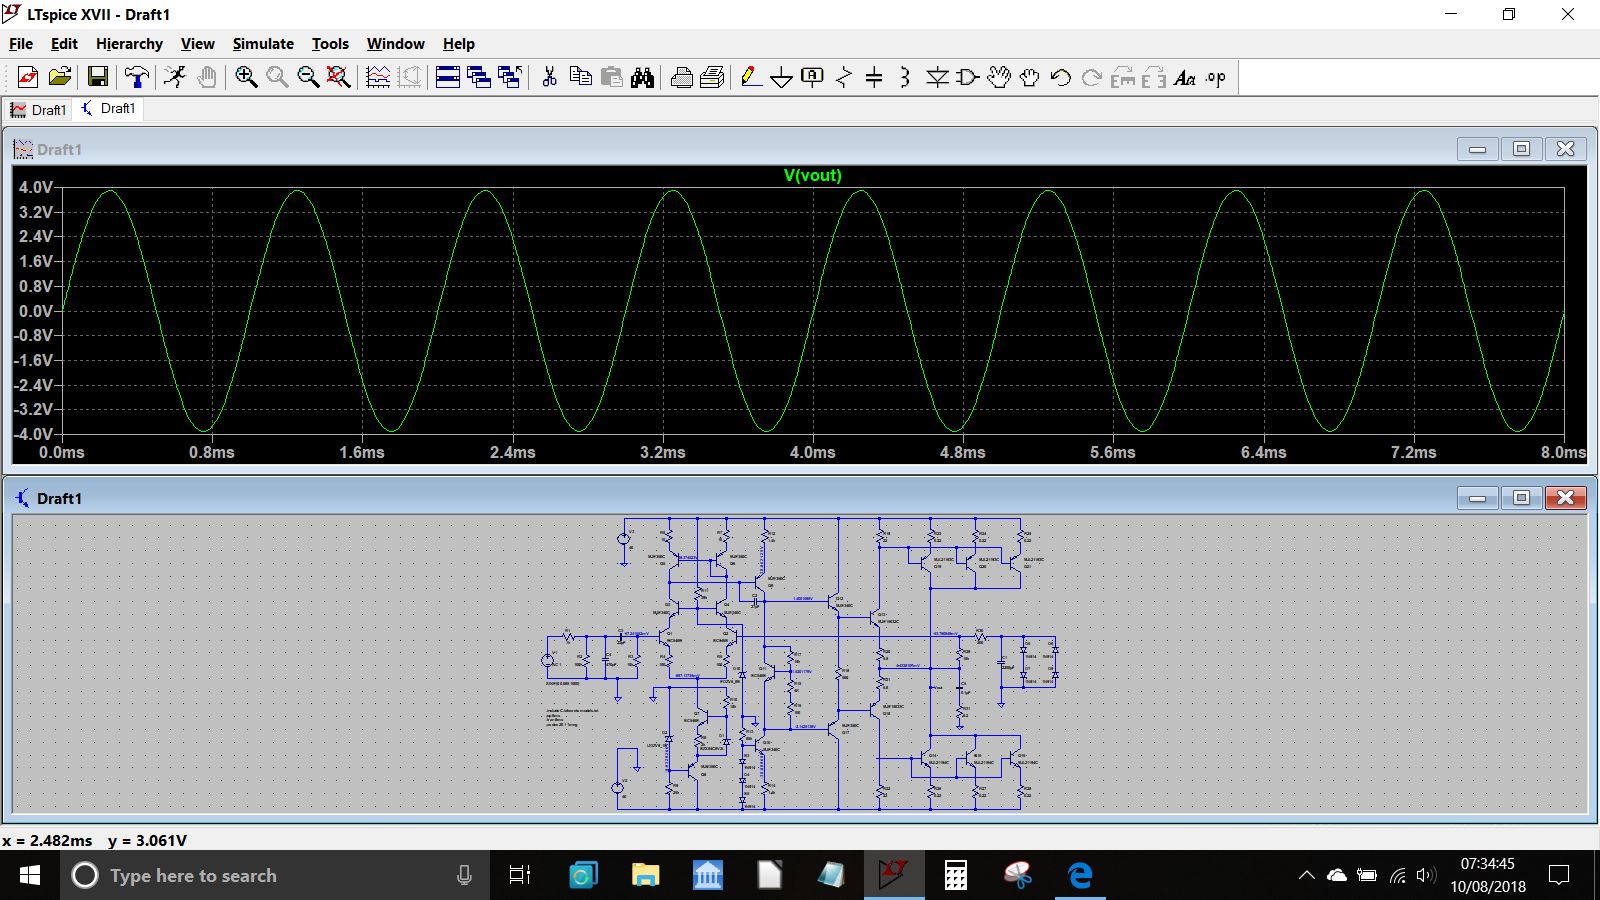Click the 4.0ms label on the time axis
Screen dimensions: 1600x900
pos(812,452)
